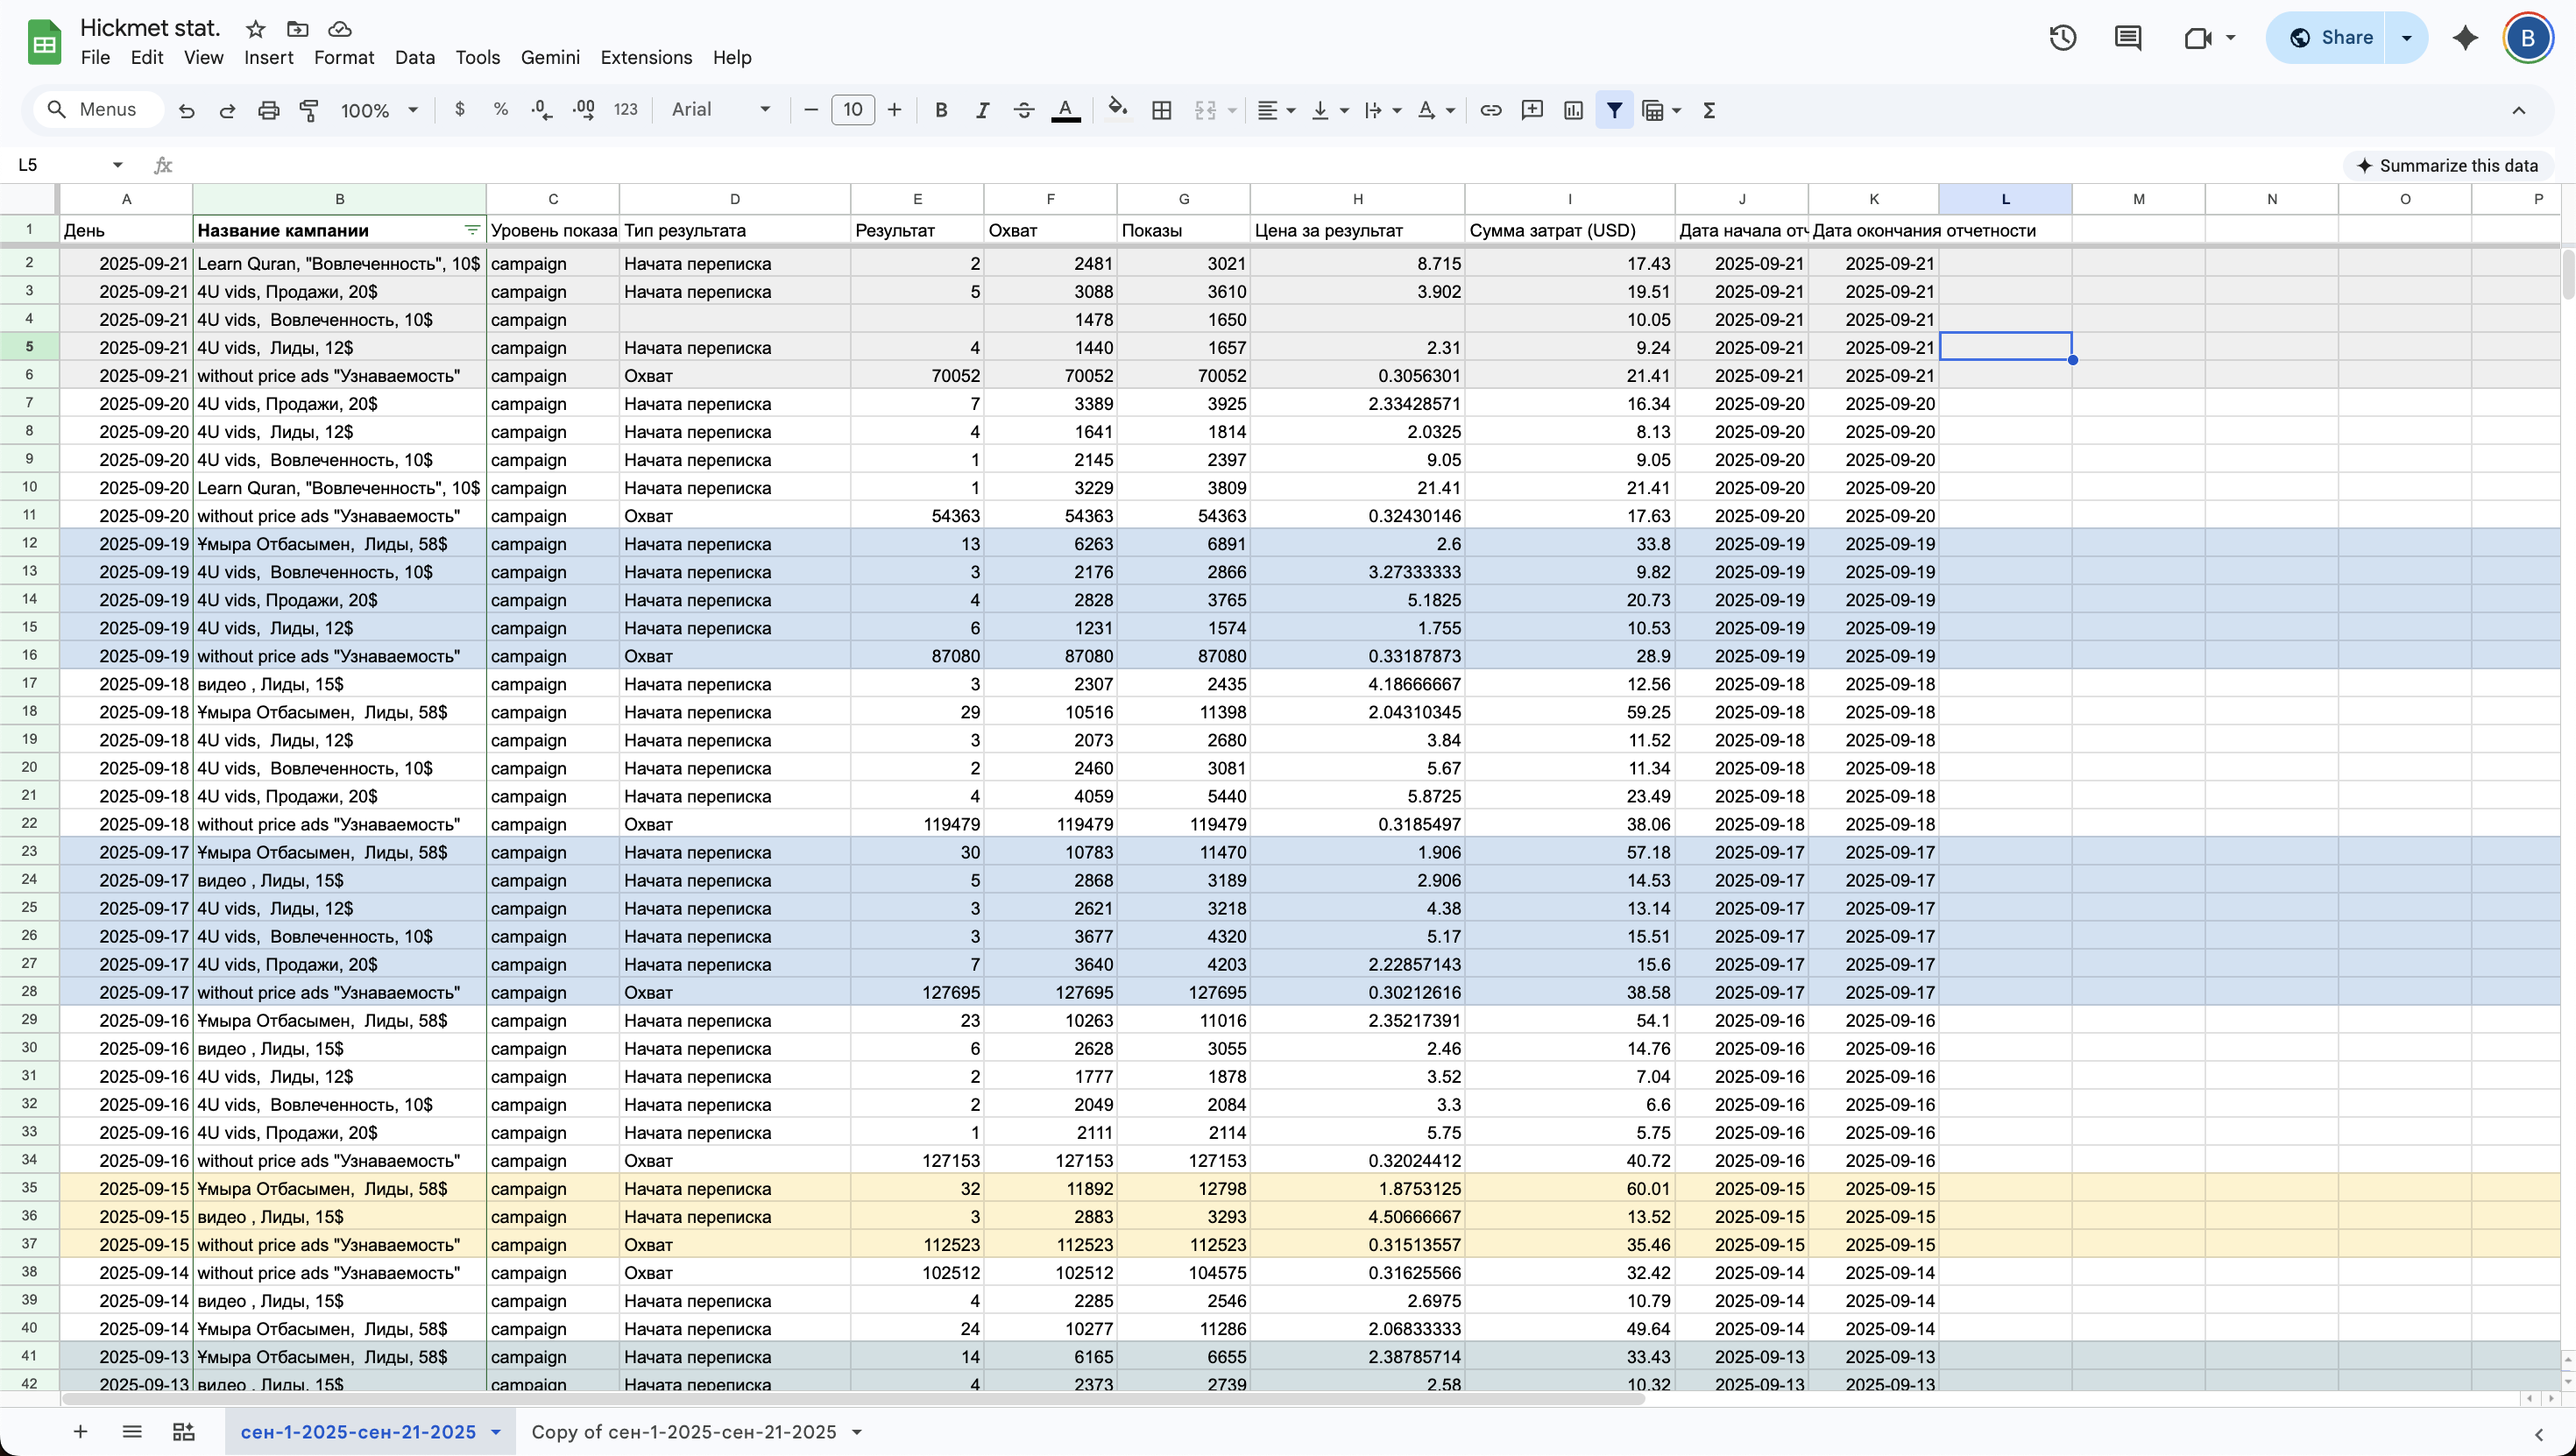Open the Gemini sparkle side panel
2576x1456 pixels.
coord(2466,38)
